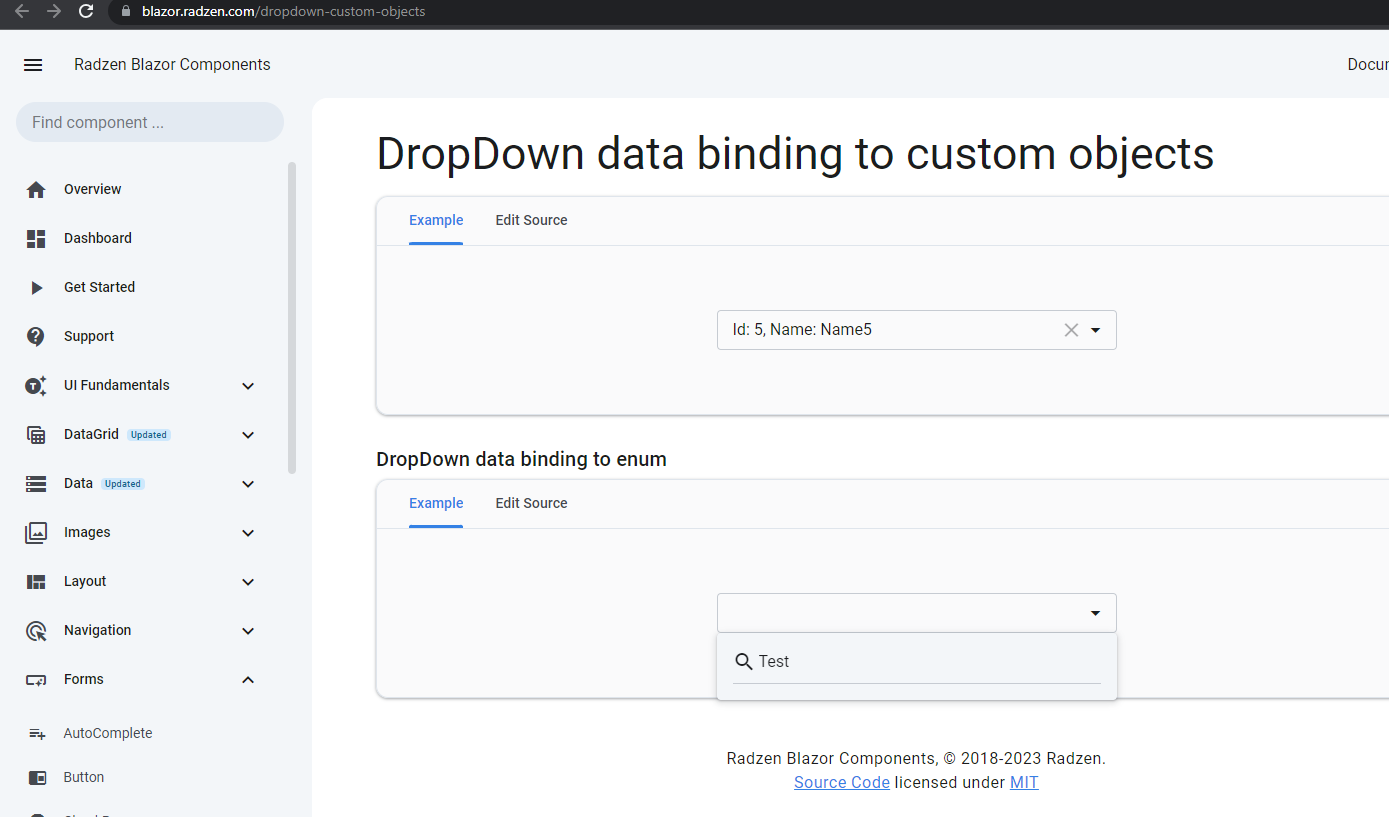Toggle the enum dropdown arrow
This screenshot has height=817, width=1389.
[1095, 613]
